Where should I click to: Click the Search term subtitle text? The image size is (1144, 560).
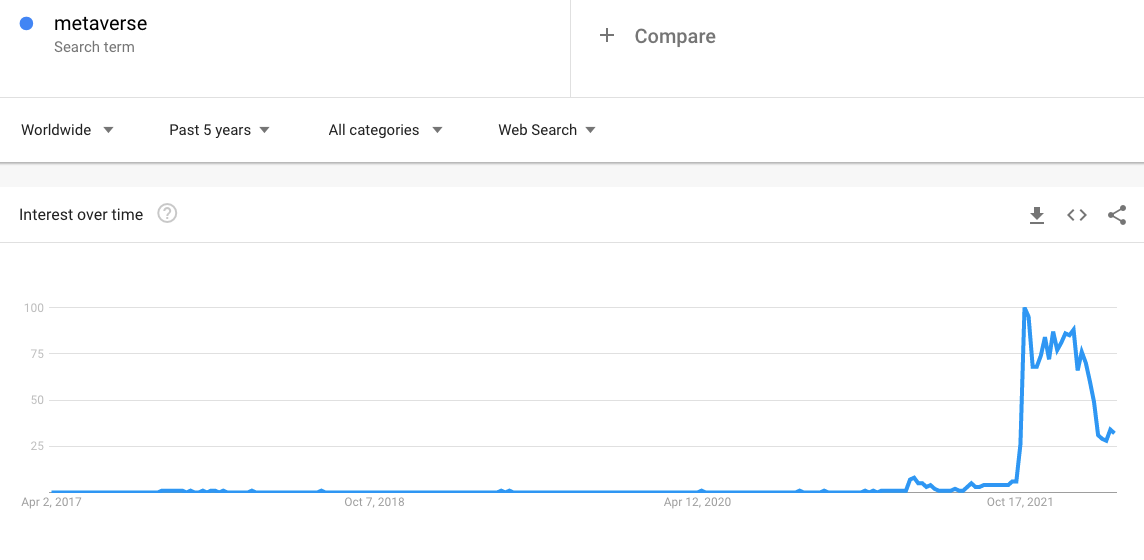click(x=94, y=47)
